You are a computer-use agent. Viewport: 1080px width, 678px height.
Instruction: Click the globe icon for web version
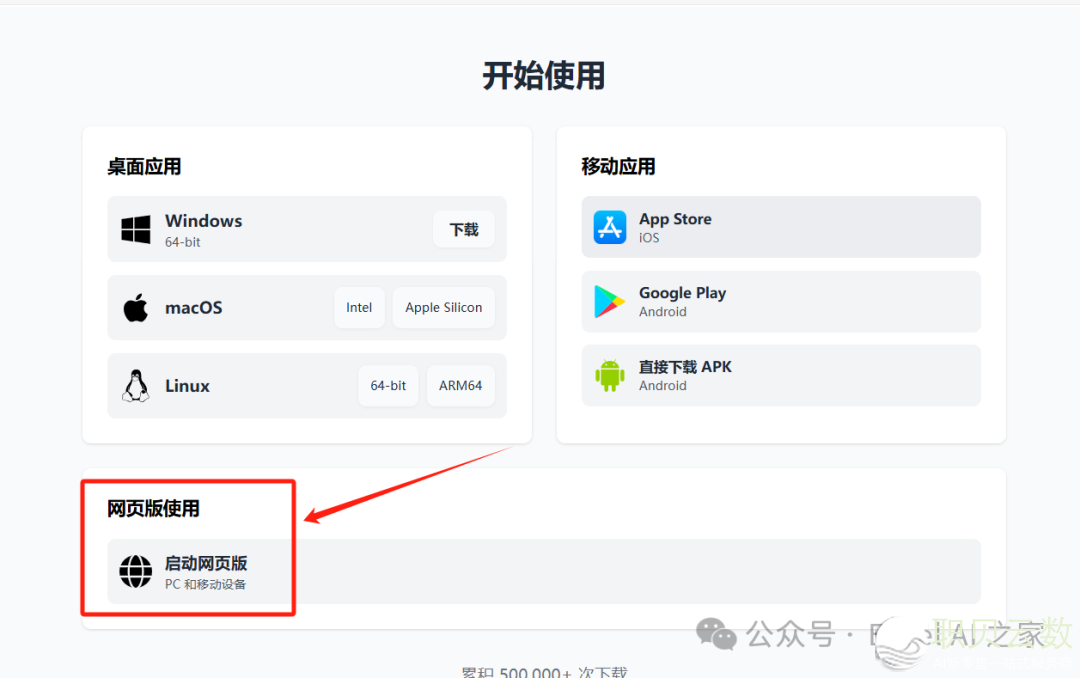[x=136, y=572]
